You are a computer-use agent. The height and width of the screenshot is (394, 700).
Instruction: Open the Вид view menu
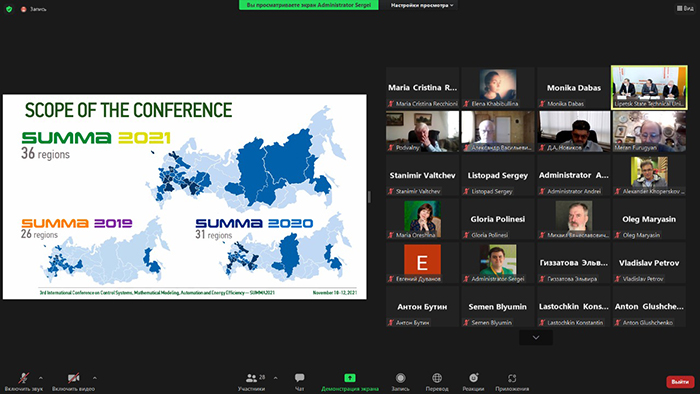tap(685, 8)
